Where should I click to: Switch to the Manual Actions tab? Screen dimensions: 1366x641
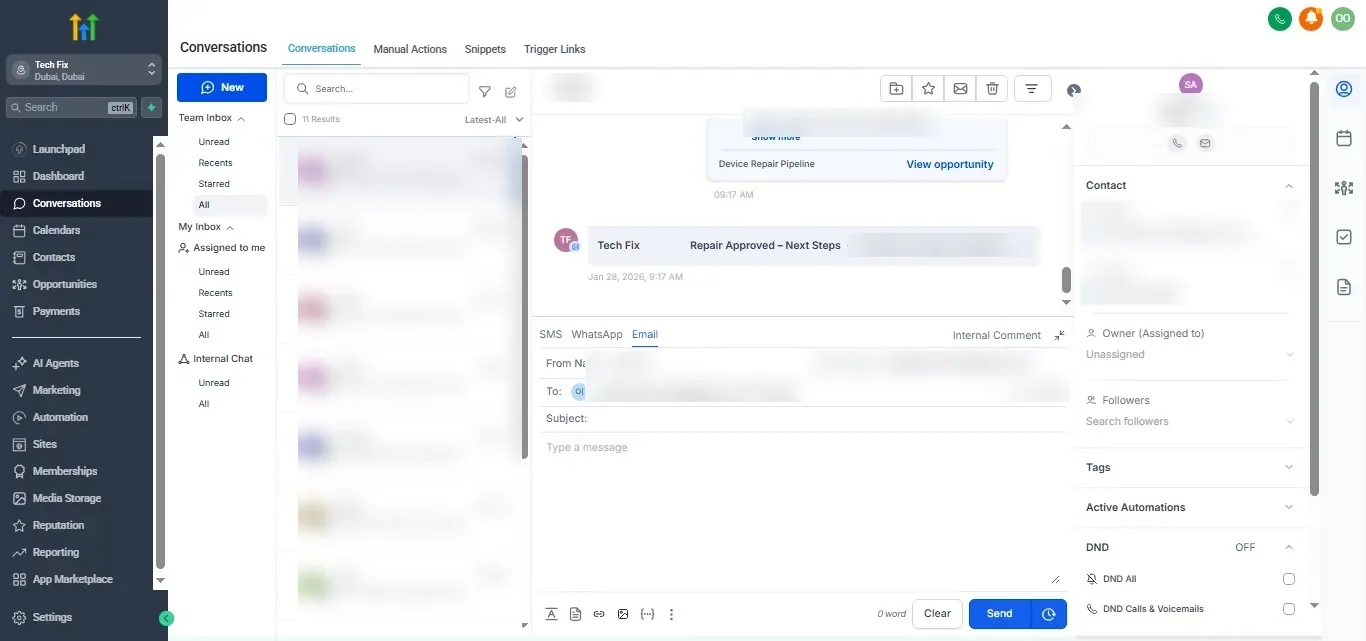[x=410, y=49]
